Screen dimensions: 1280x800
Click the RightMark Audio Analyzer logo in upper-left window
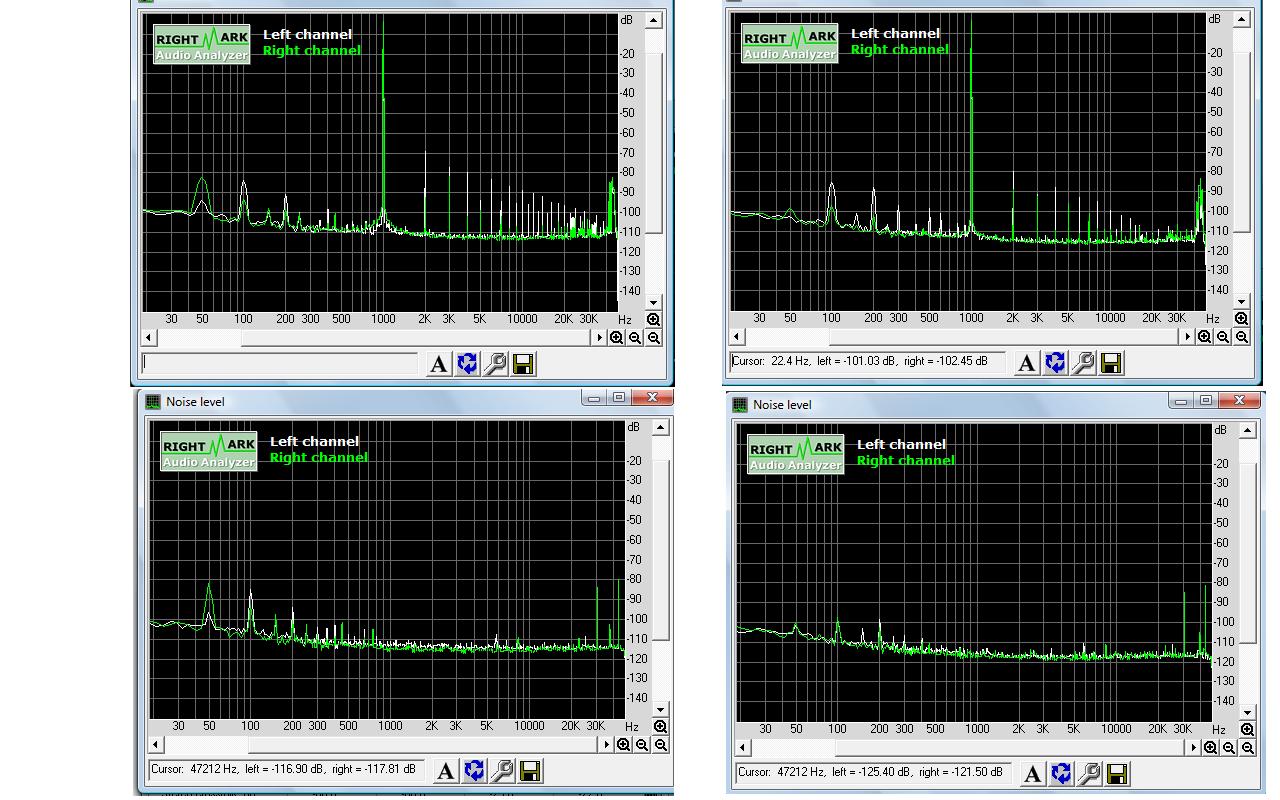[x=201, y=45]
